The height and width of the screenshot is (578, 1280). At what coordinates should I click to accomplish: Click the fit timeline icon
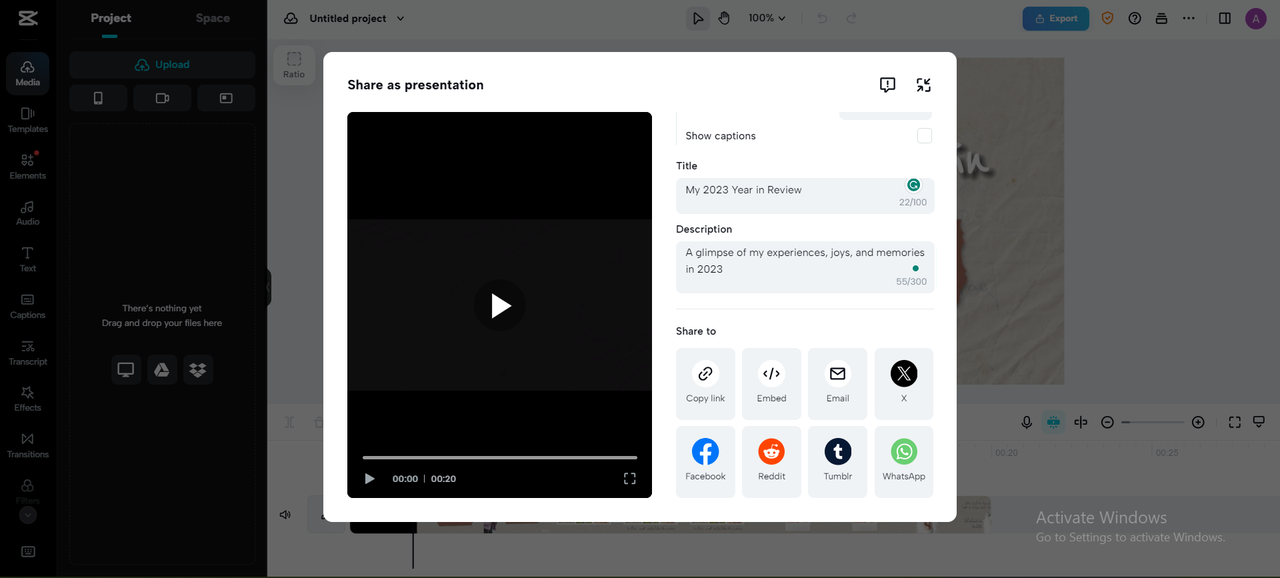pos(1235,423)
